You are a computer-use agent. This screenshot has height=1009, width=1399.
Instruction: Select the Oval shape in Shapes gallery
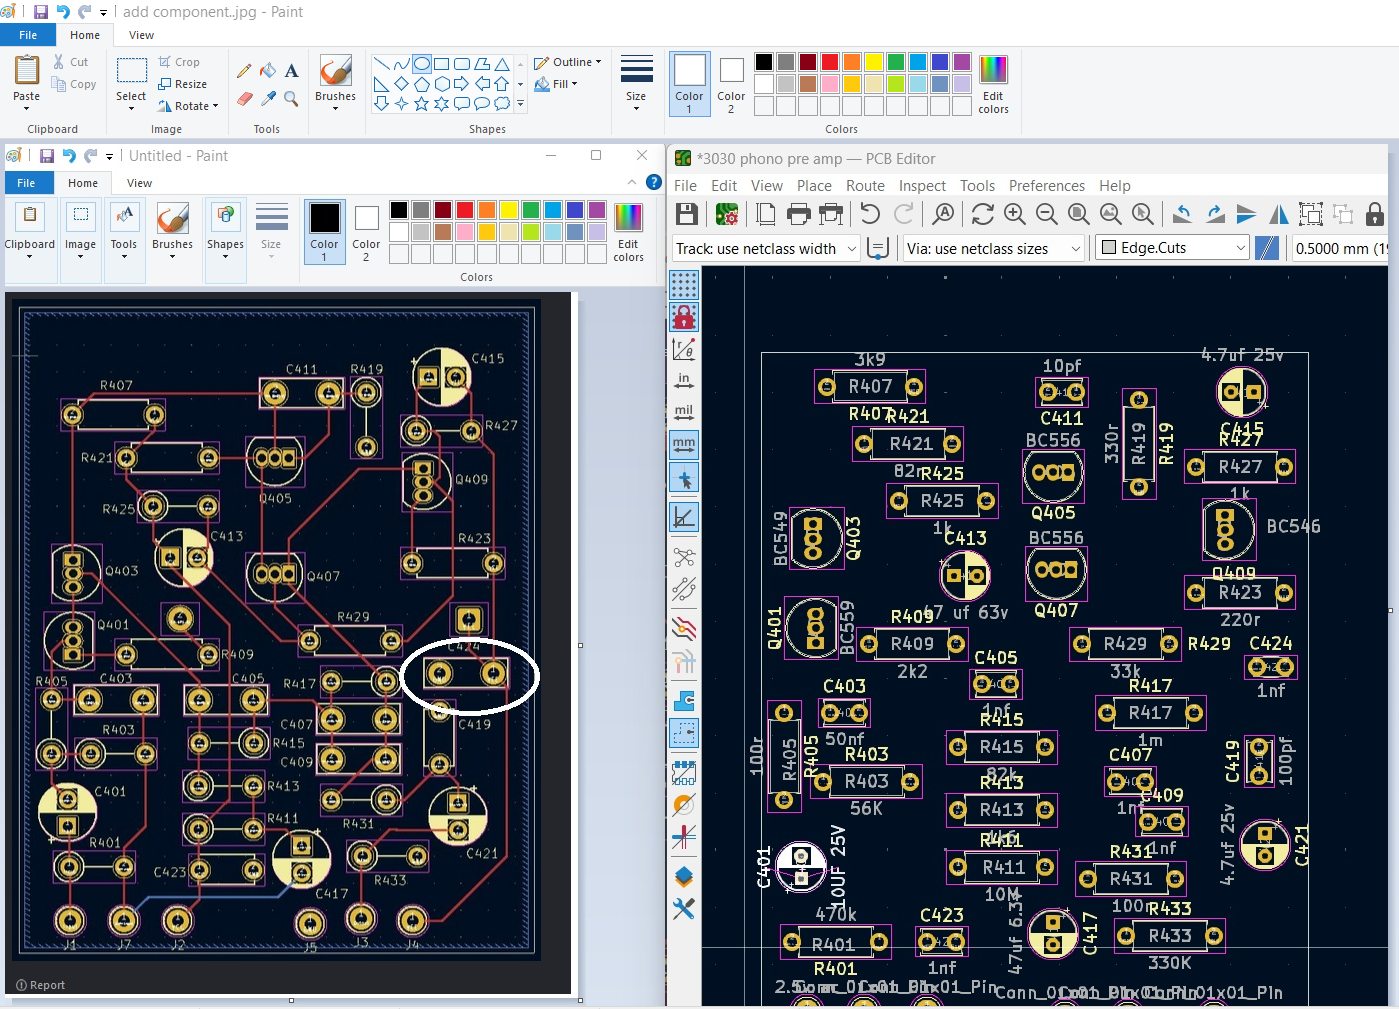[x=421, y=63]
